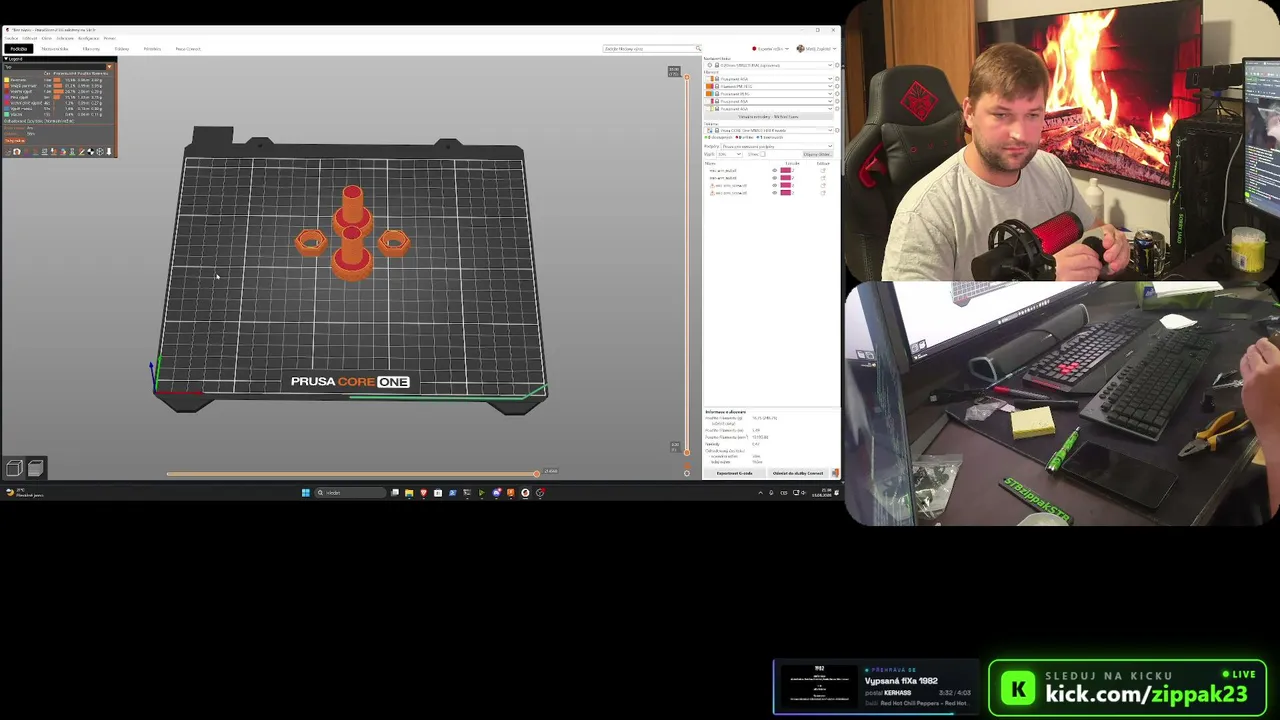
Task: Open File Explorer from the taskbar
Action: pyautogui.click(x=409, y=492)
